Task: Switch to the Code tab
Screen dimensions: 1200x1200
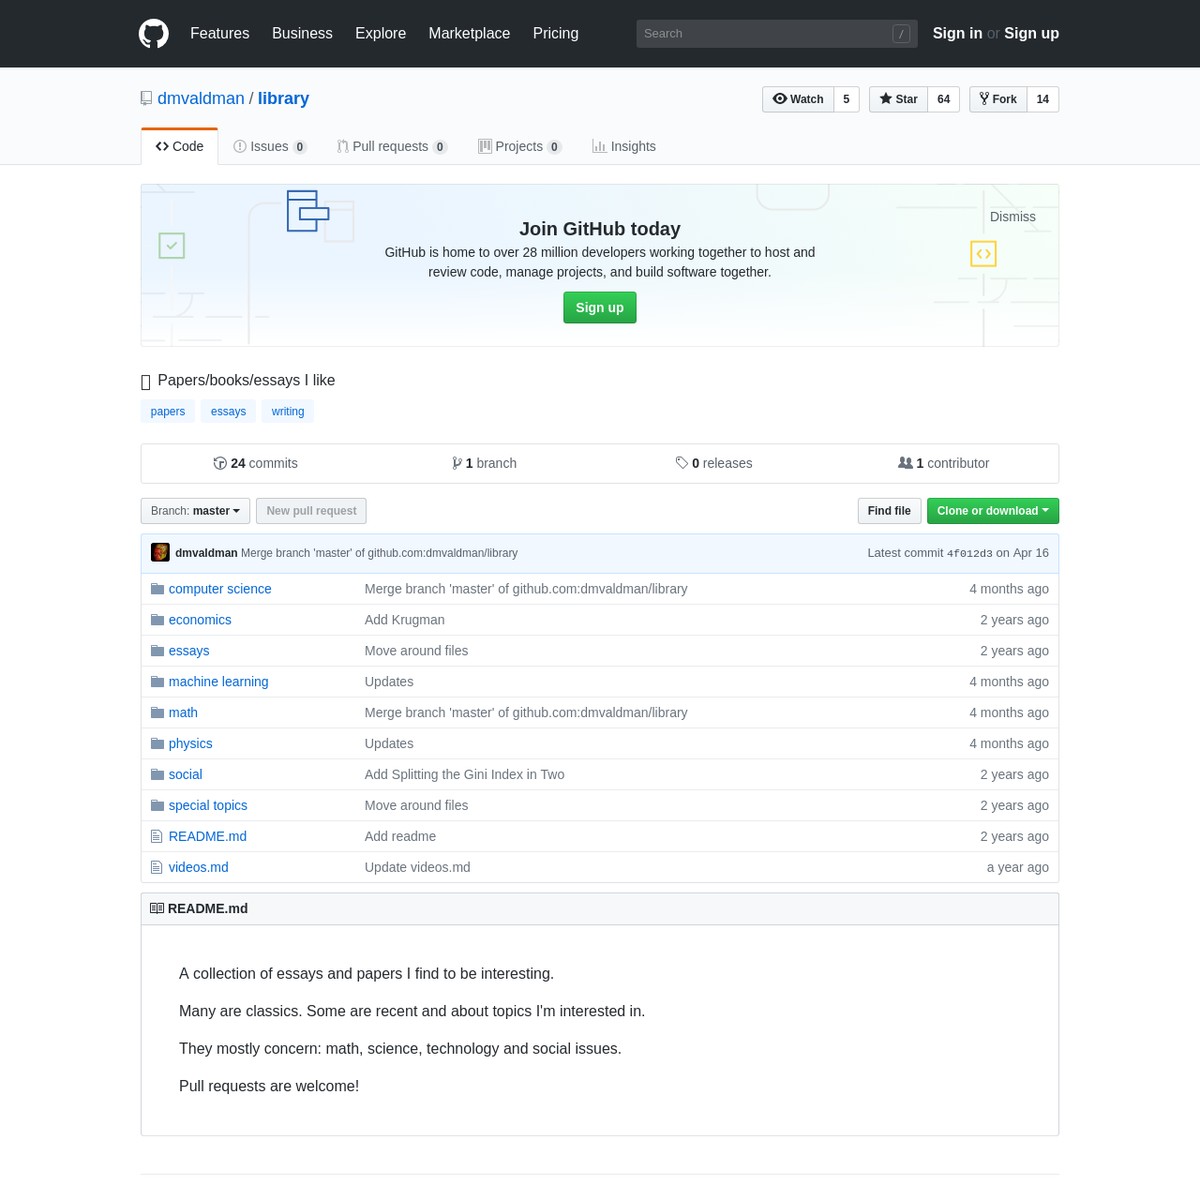Action: pyautogui.click(x=180, y=146)
